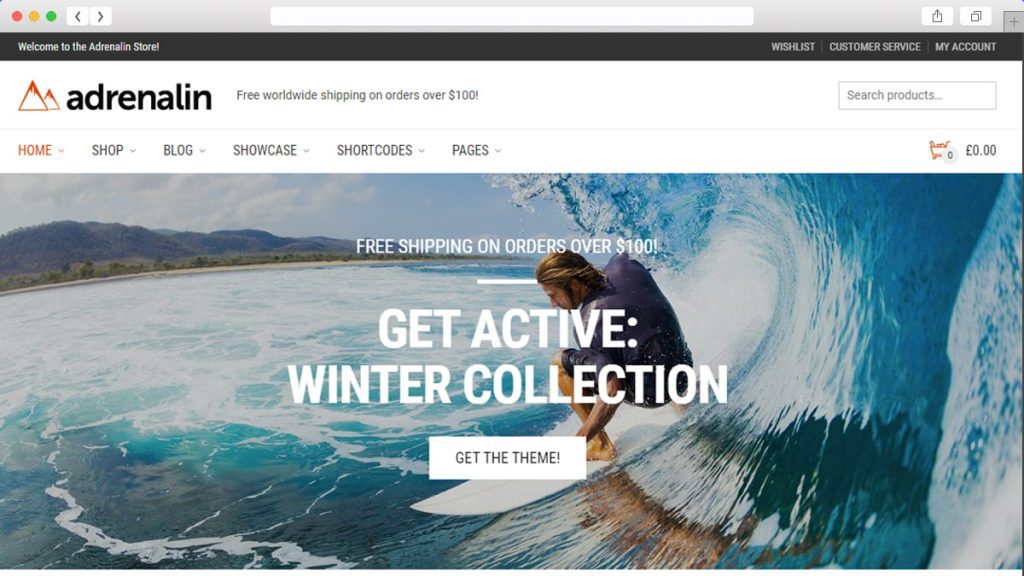Open the Blog dropdown menu
The height and width of the screenshot is (576, 1024).
(x=184, y=150)
